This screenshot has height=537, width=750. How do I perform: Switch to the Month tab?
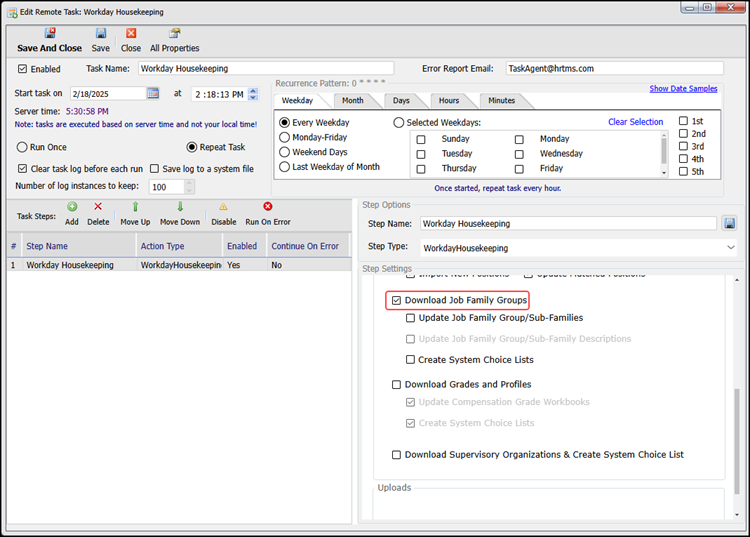click(x=353, y=100)
